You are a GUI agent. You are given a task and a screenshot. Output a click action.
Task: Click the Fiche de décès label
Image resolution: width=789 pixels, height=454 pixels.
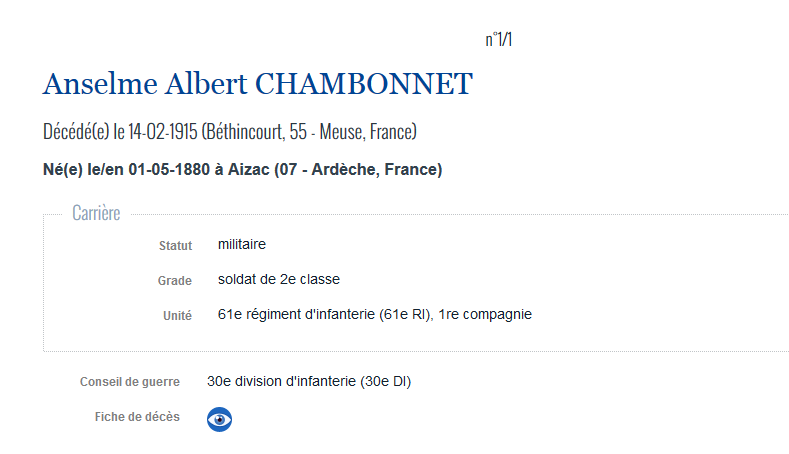coord(137,417)
